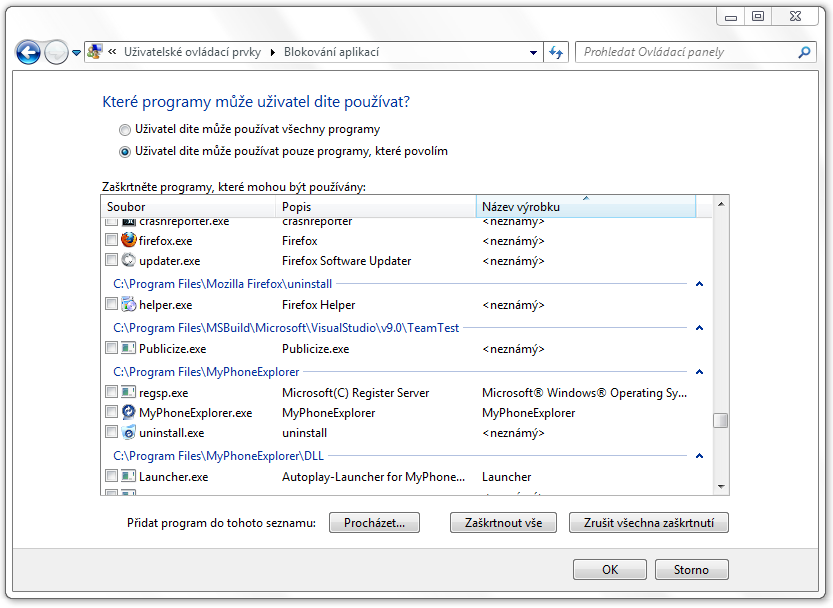Cancel with the Storno button
This screenshot has width=833, height=608.
(x=692, y=569)
